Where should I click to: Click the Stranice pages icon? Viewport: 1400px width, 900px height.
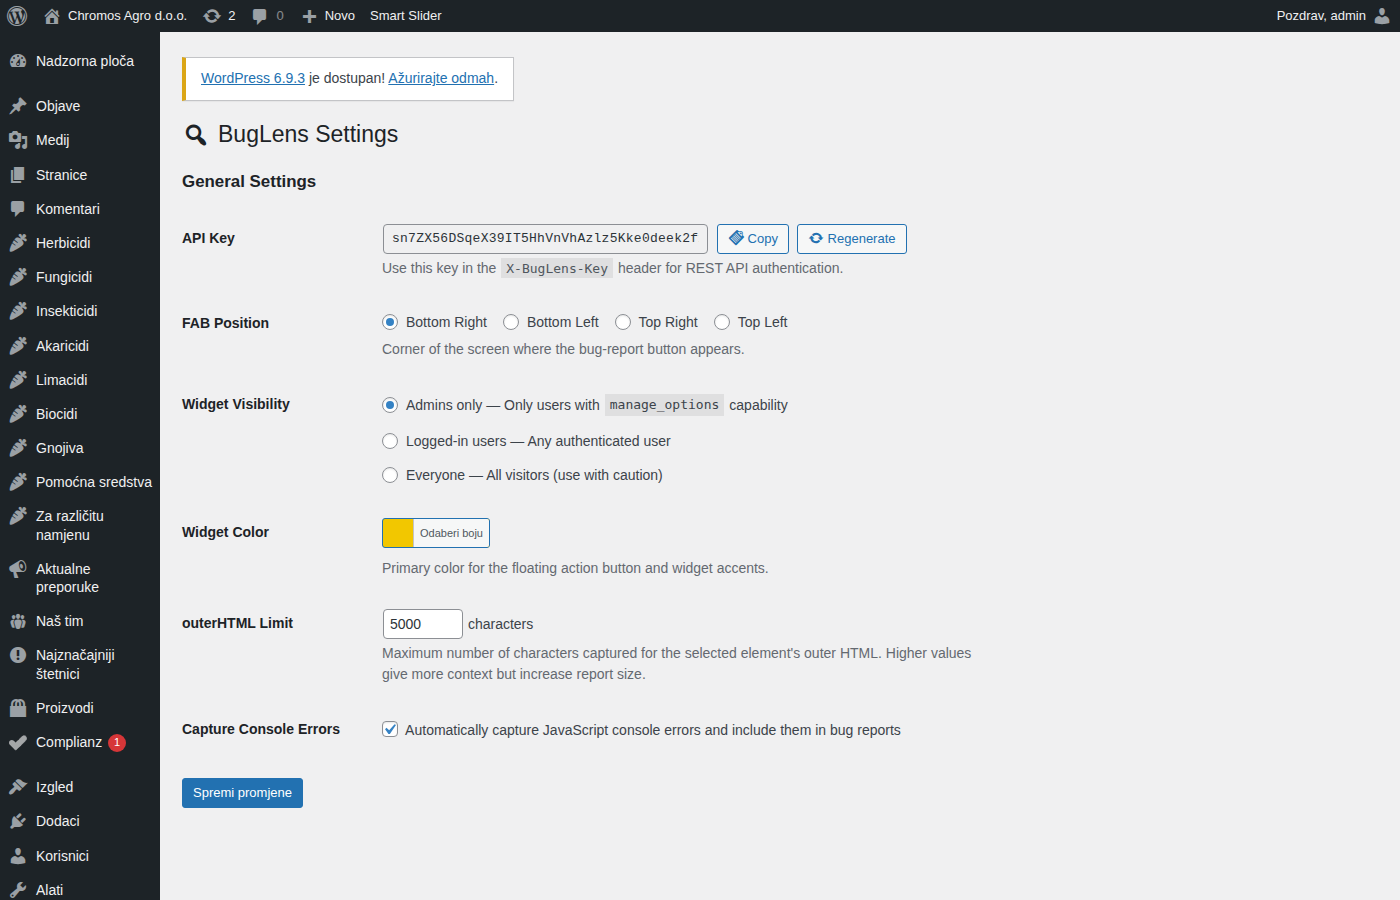point(18,175)
